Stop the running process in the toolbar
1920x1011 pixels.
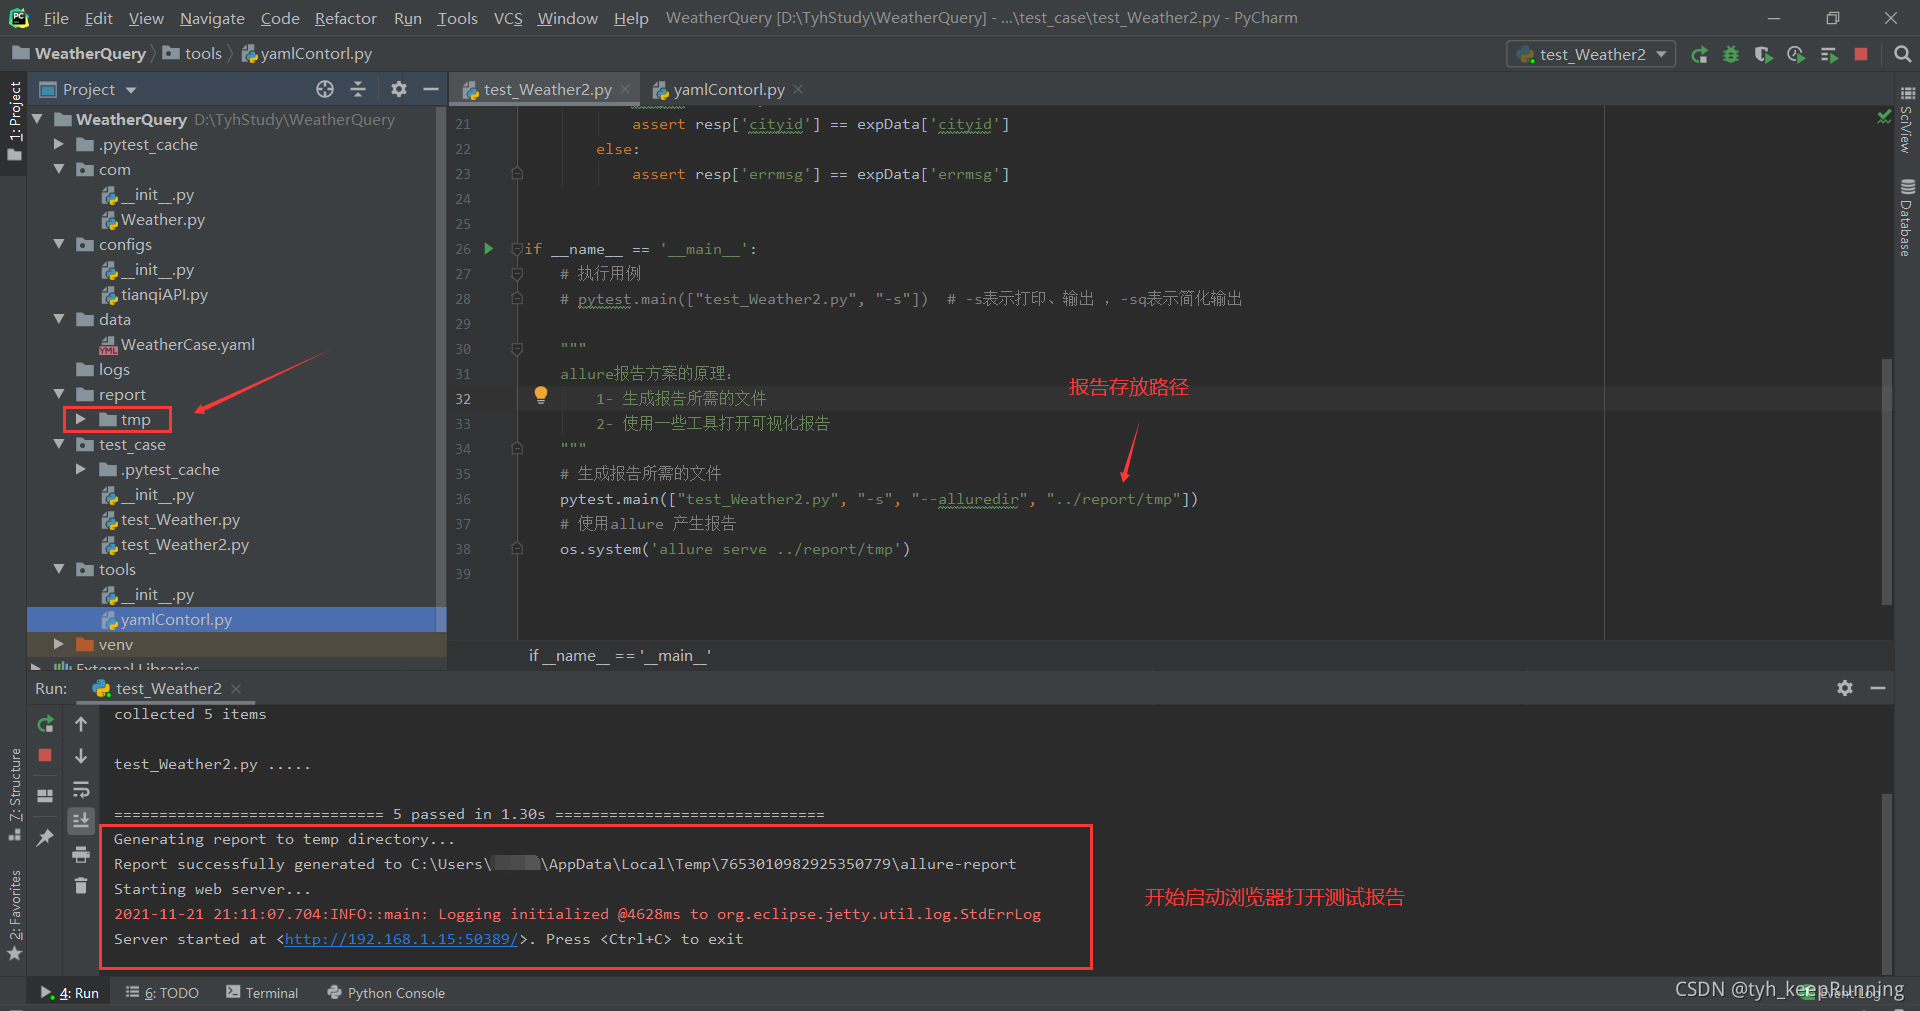(x=1861, y=55)
